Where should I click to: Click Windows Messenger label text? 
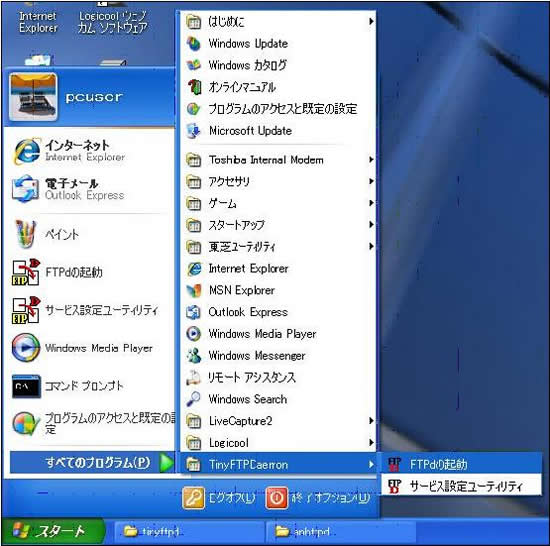[257, 356]
